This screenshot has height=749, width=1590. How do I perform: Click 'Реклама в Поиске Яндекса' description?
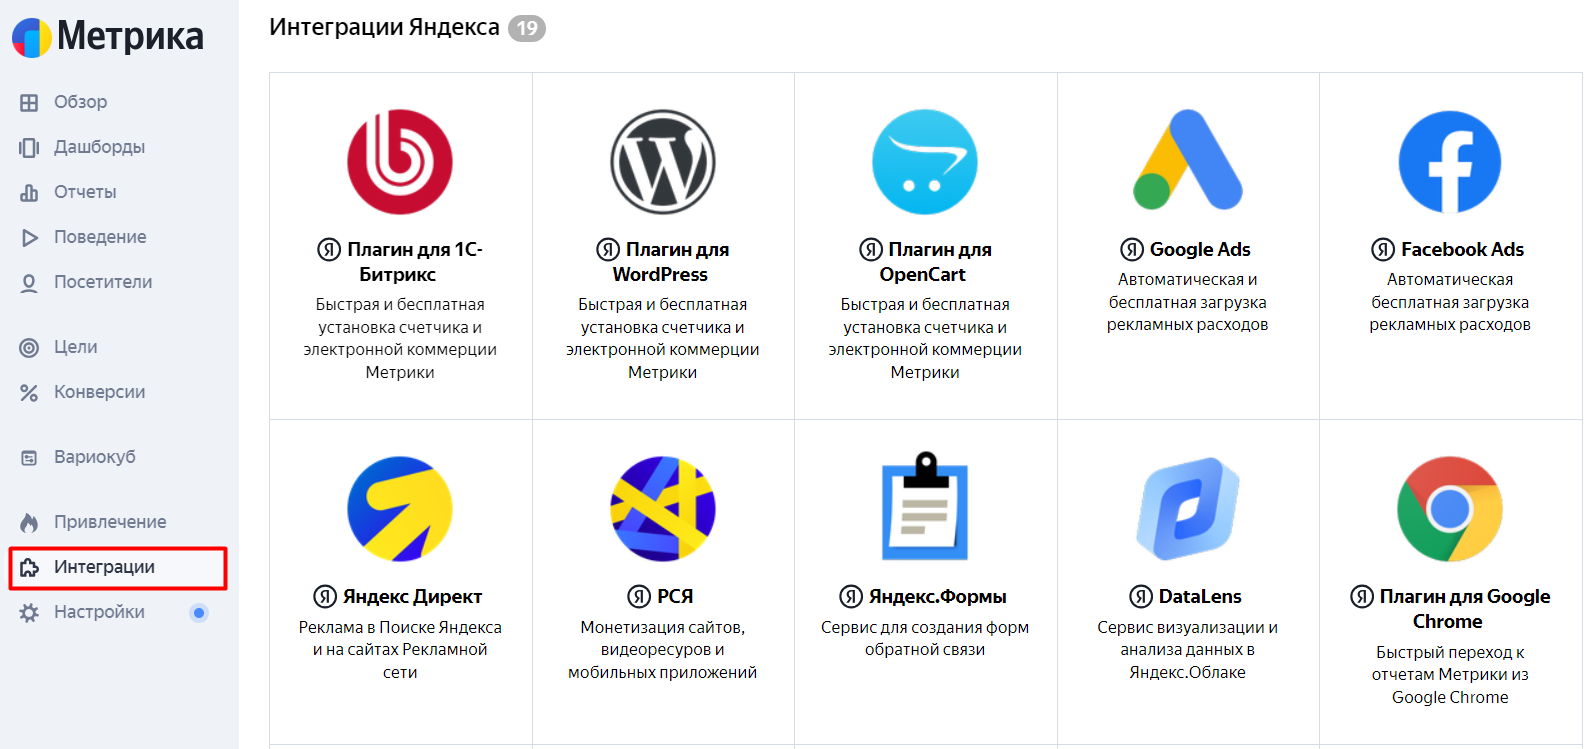click(x=400, y=650)
